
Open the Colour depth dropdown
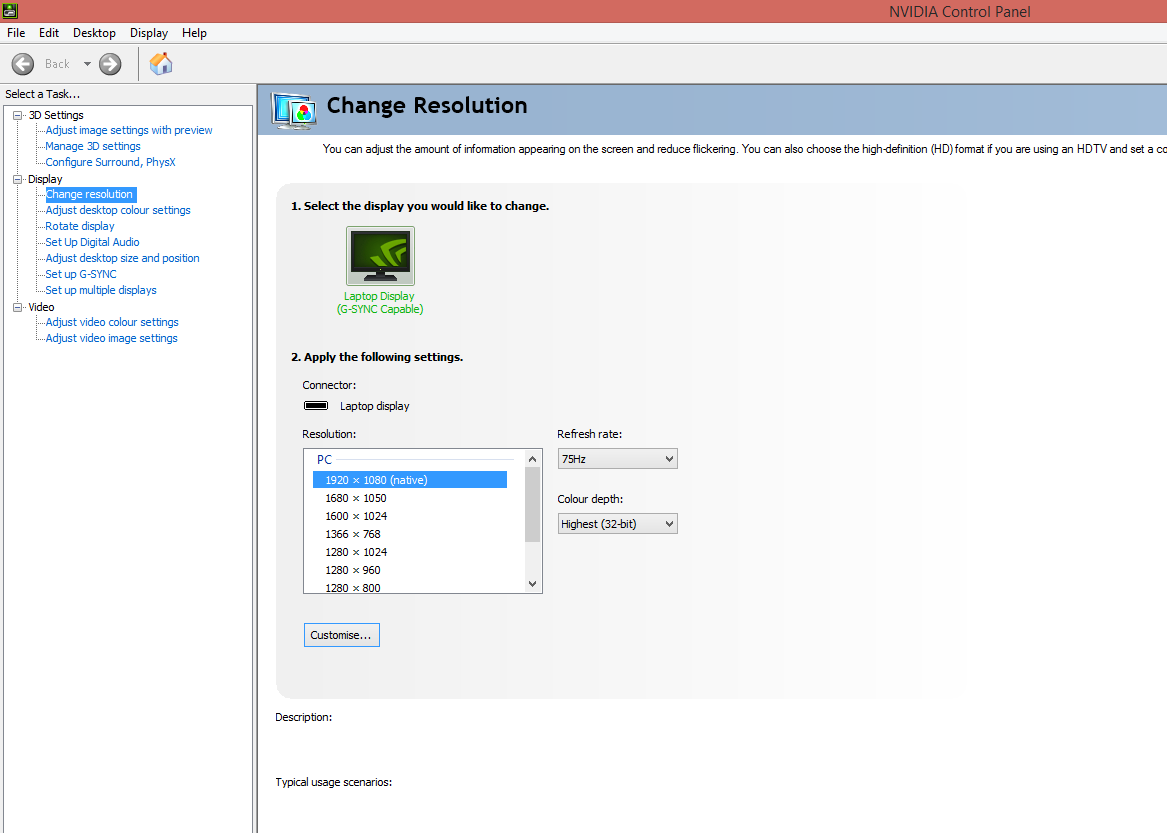pyautogui.click(x=618, y=524)
